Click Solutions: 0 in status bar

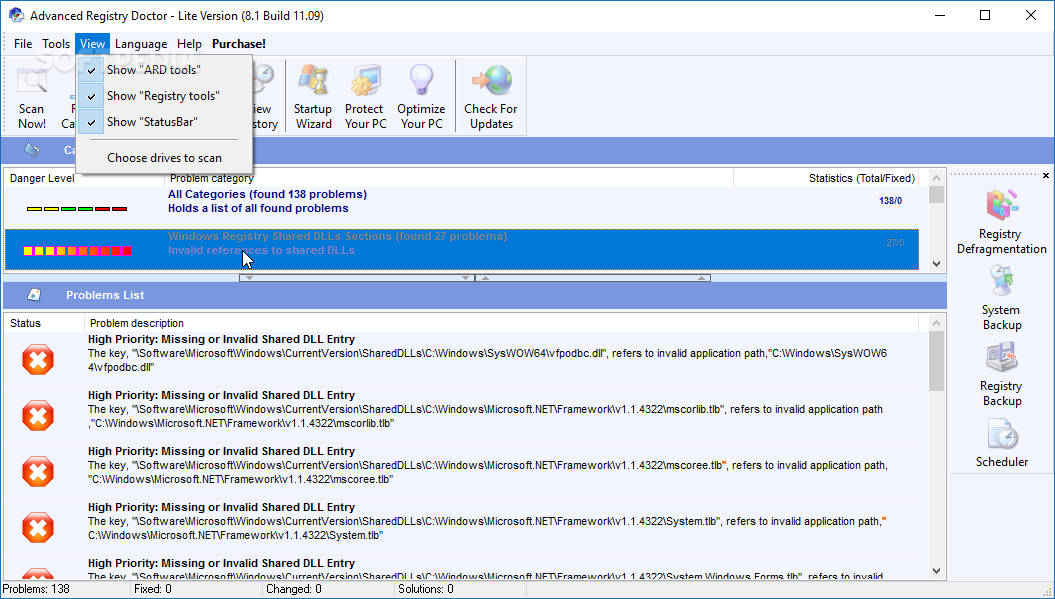pos(426,589)
